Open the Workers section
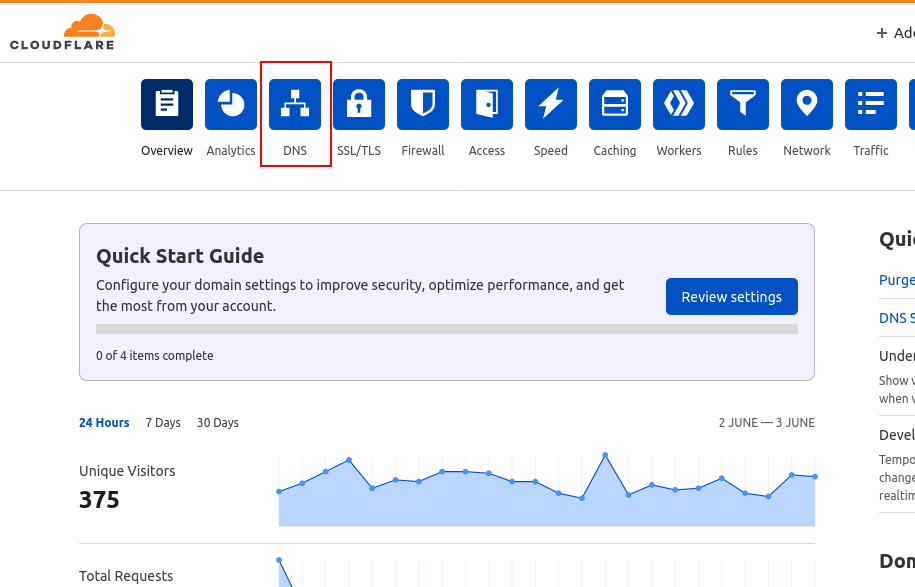The width and height of the screenshot is (915, 587). coord(678,104)
